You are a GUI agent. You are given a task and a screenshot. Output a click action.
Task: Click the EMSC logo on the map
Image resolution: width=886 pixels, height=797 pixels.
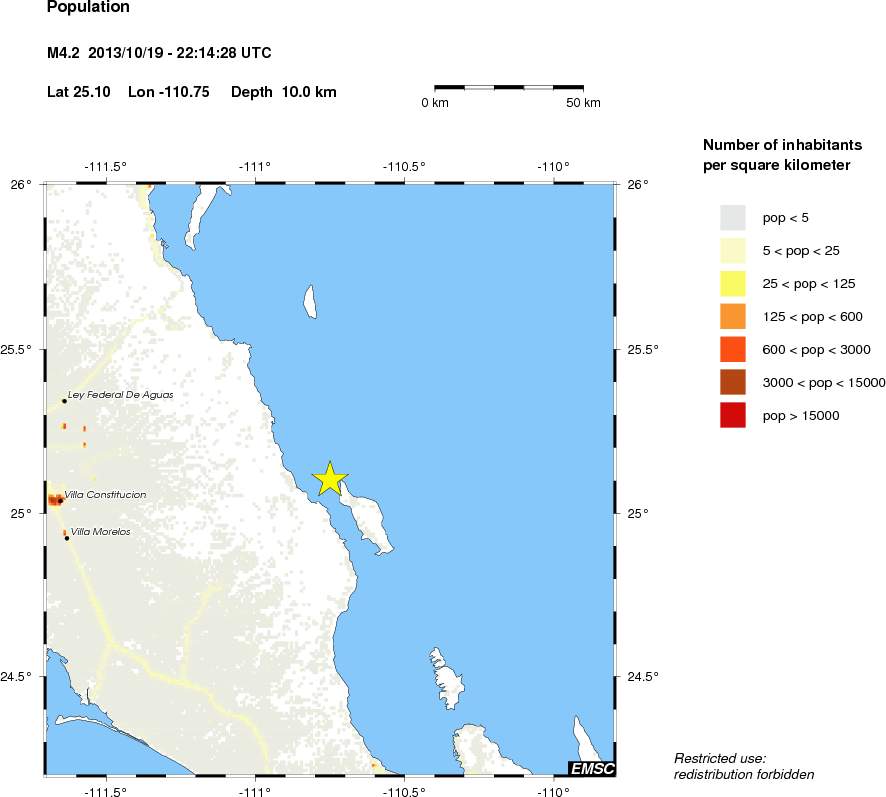pos(592,768)
